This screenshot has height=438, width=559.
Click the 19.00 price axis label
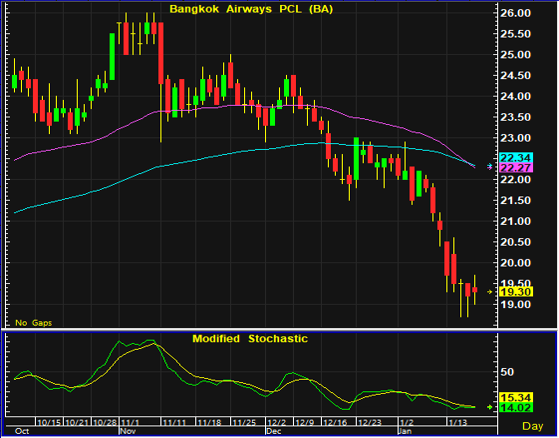pyautogui.click(x=516, y=305)
